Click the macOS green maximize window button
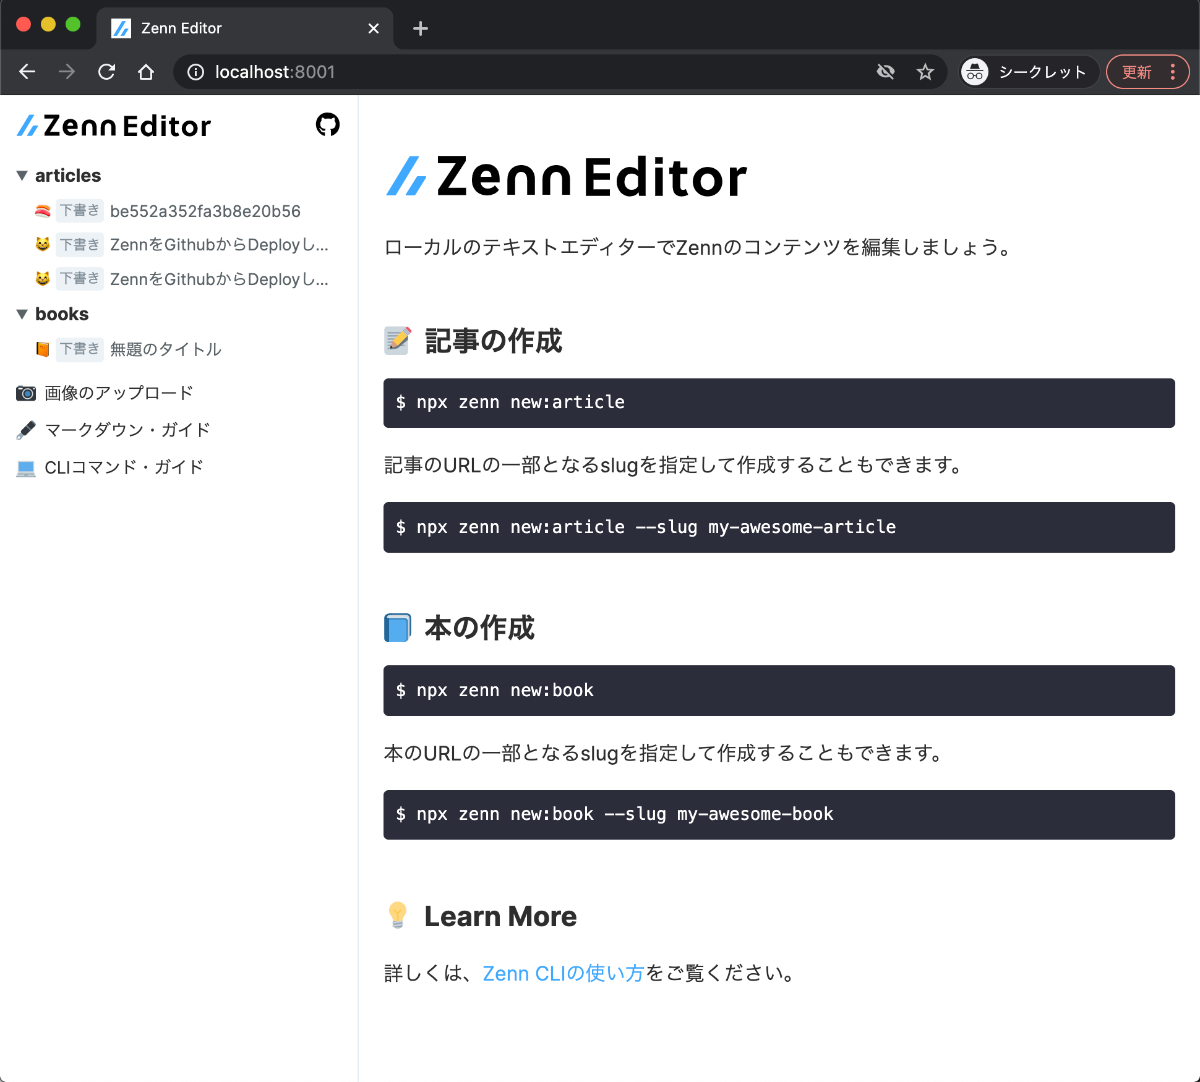Viewport: 1200px width, 1082px height. (73, 24)
